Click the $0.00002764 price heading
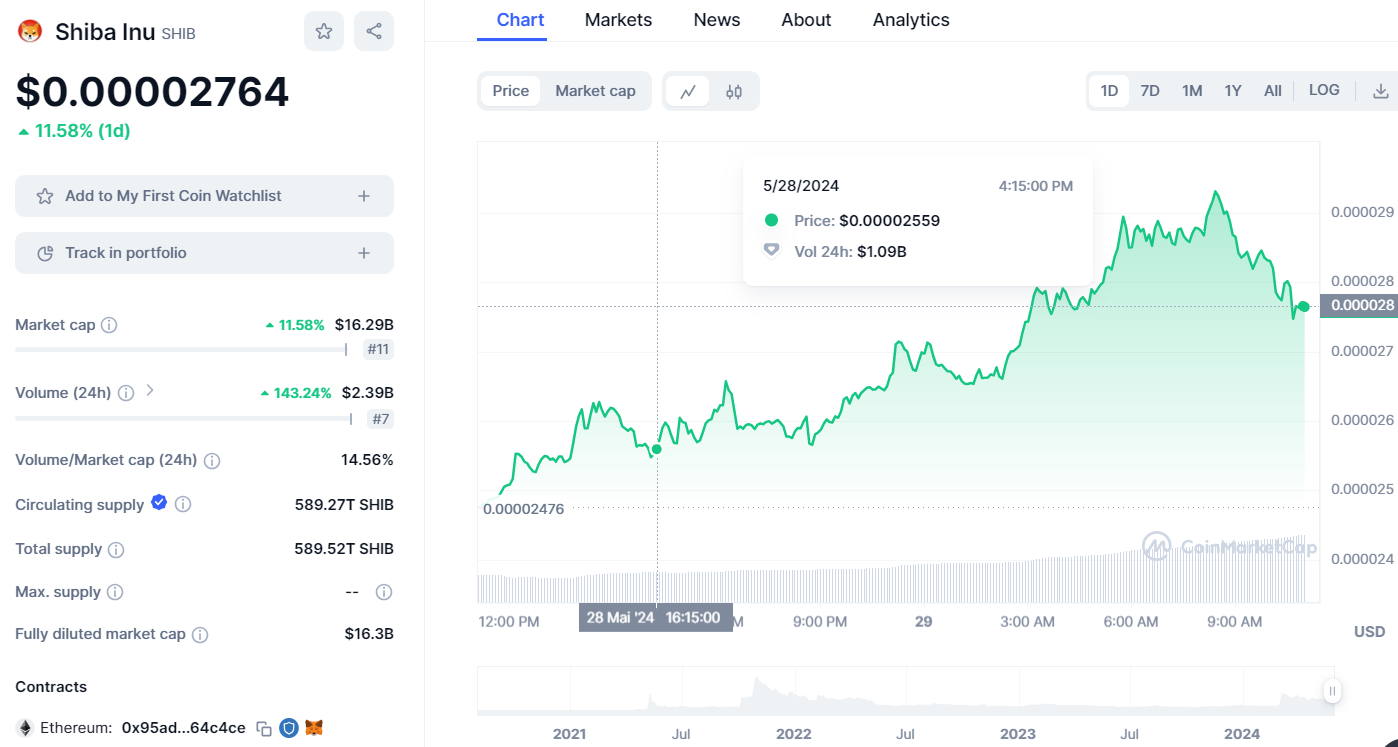This screenshot has height=747, width=1398. tap(152, 92)
